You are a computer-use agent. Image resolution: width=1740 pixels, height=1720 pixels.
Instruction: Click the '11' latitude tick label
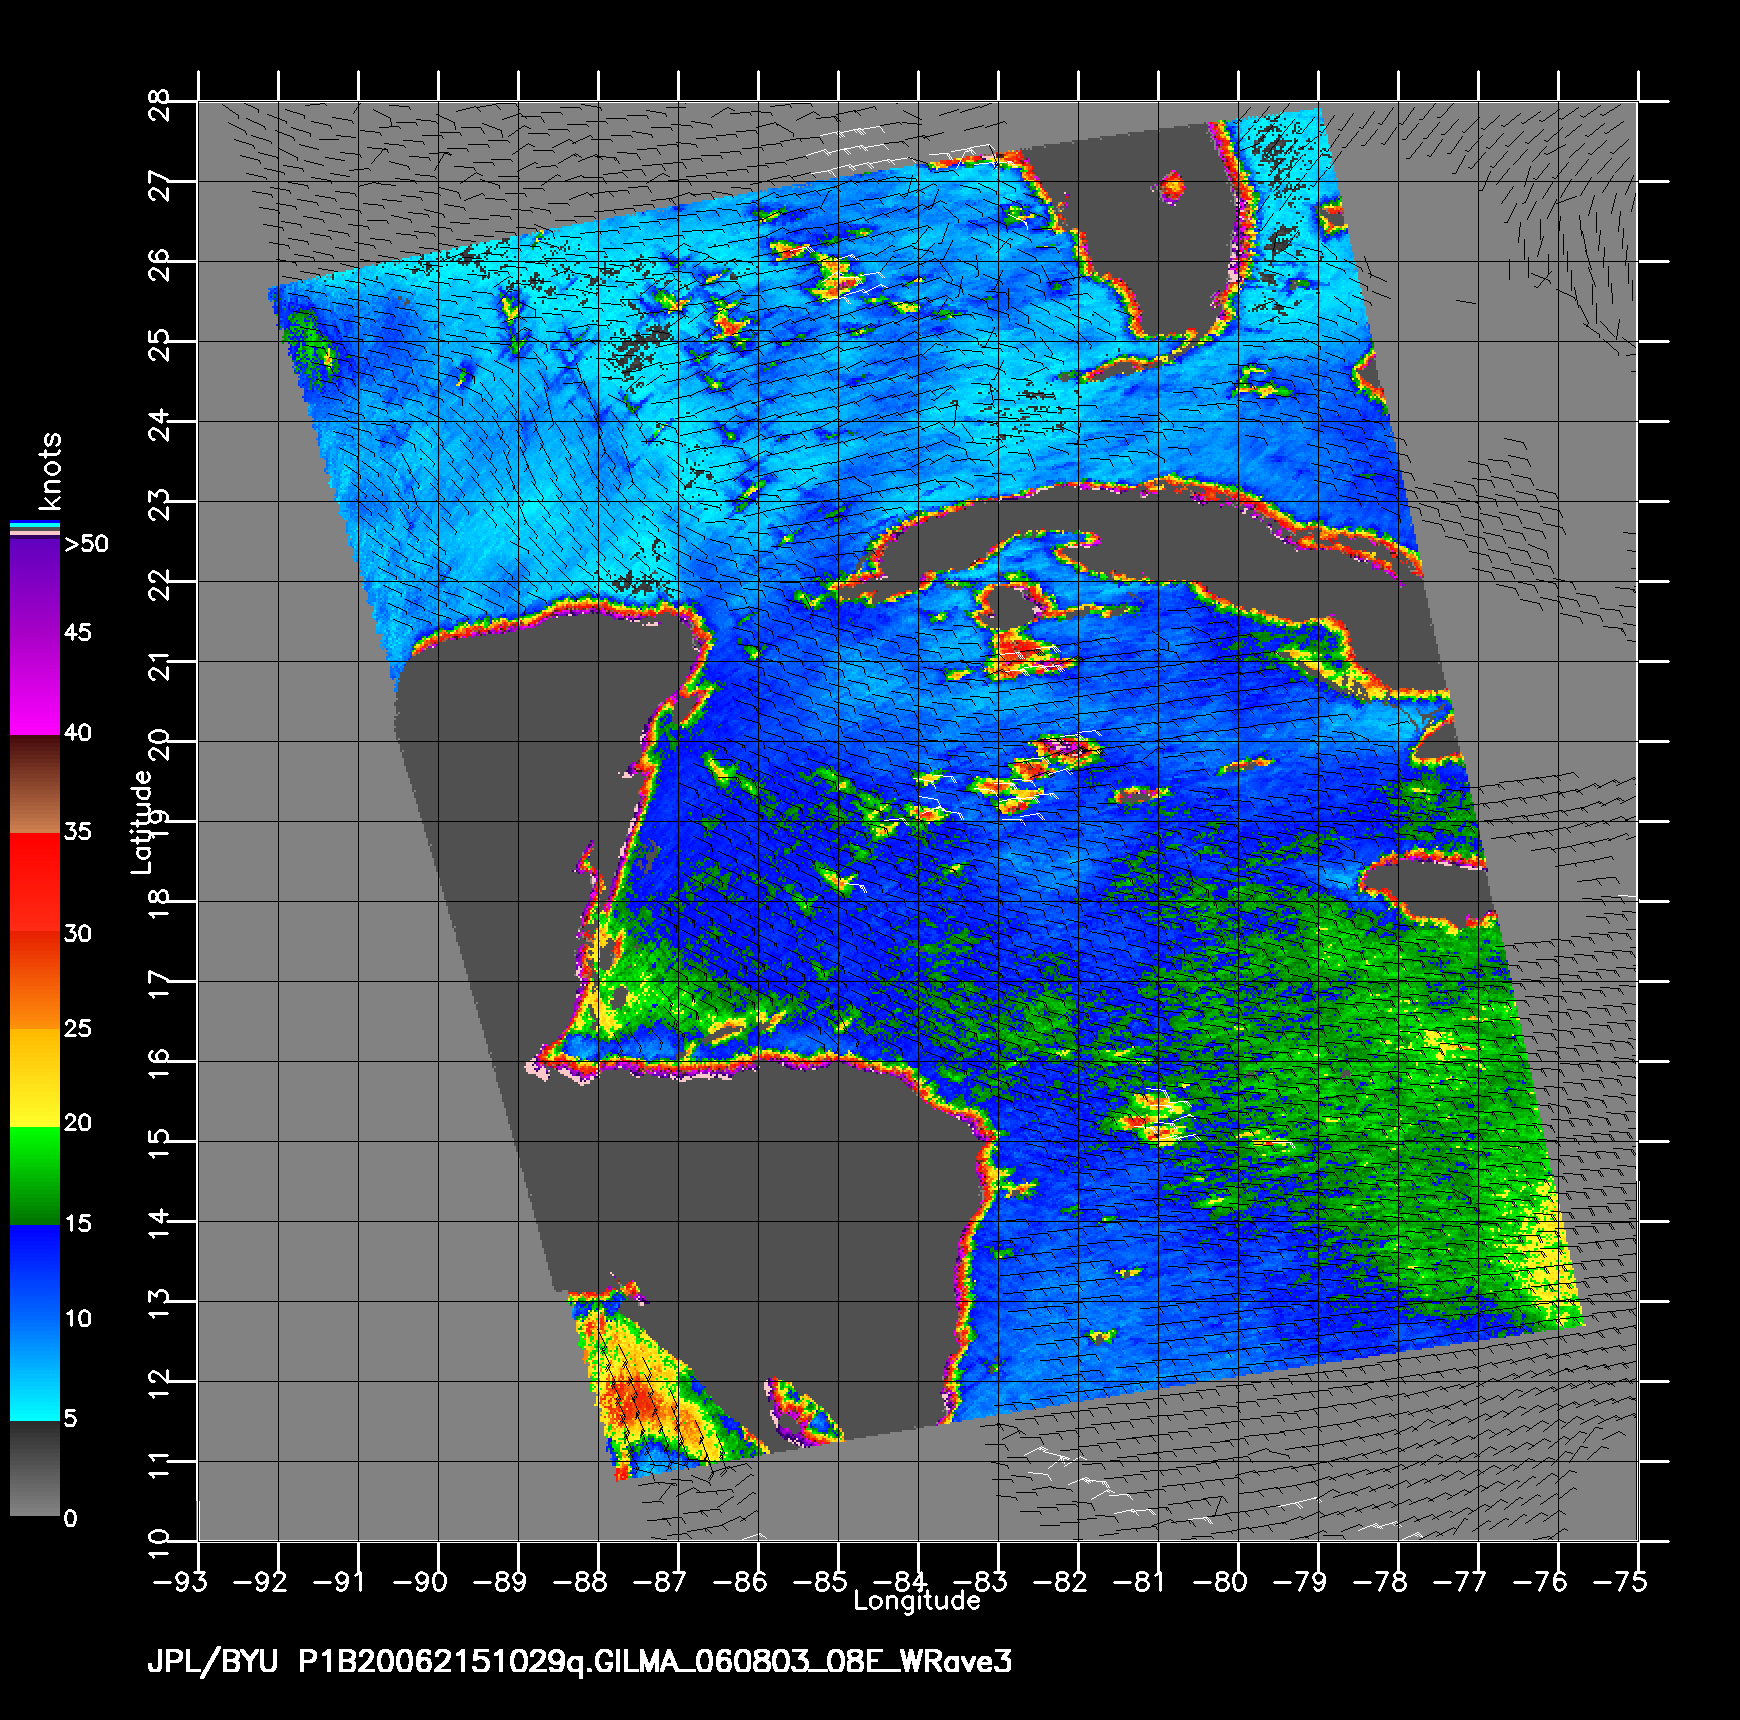click(159, 1464)
